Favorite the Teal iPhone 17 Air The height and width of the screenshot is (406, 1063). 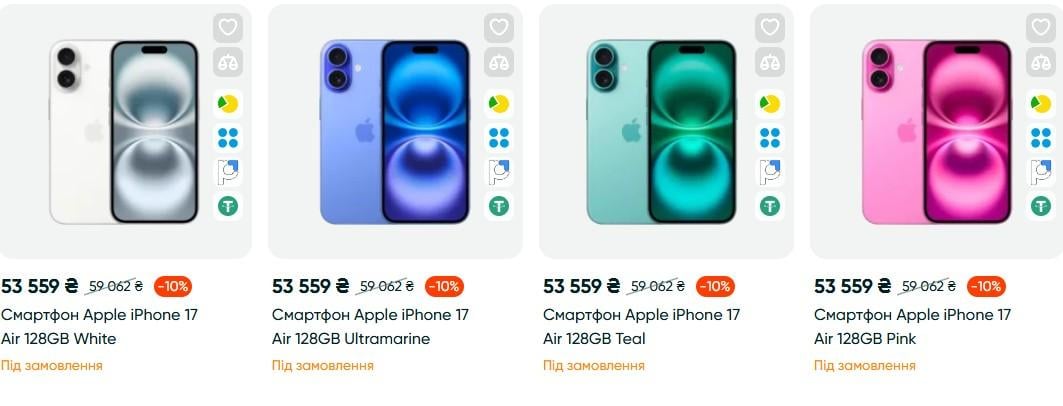click(x=770, y=28)
